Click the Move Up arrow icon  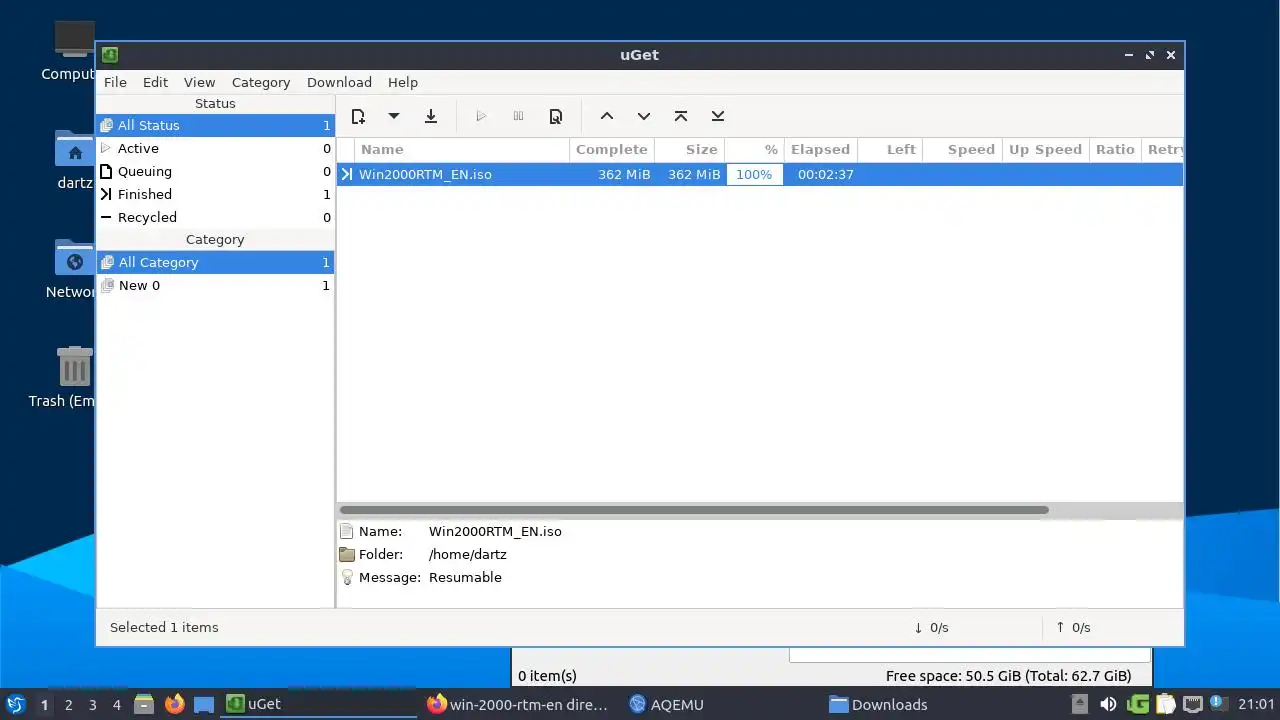tap(607, 117)
